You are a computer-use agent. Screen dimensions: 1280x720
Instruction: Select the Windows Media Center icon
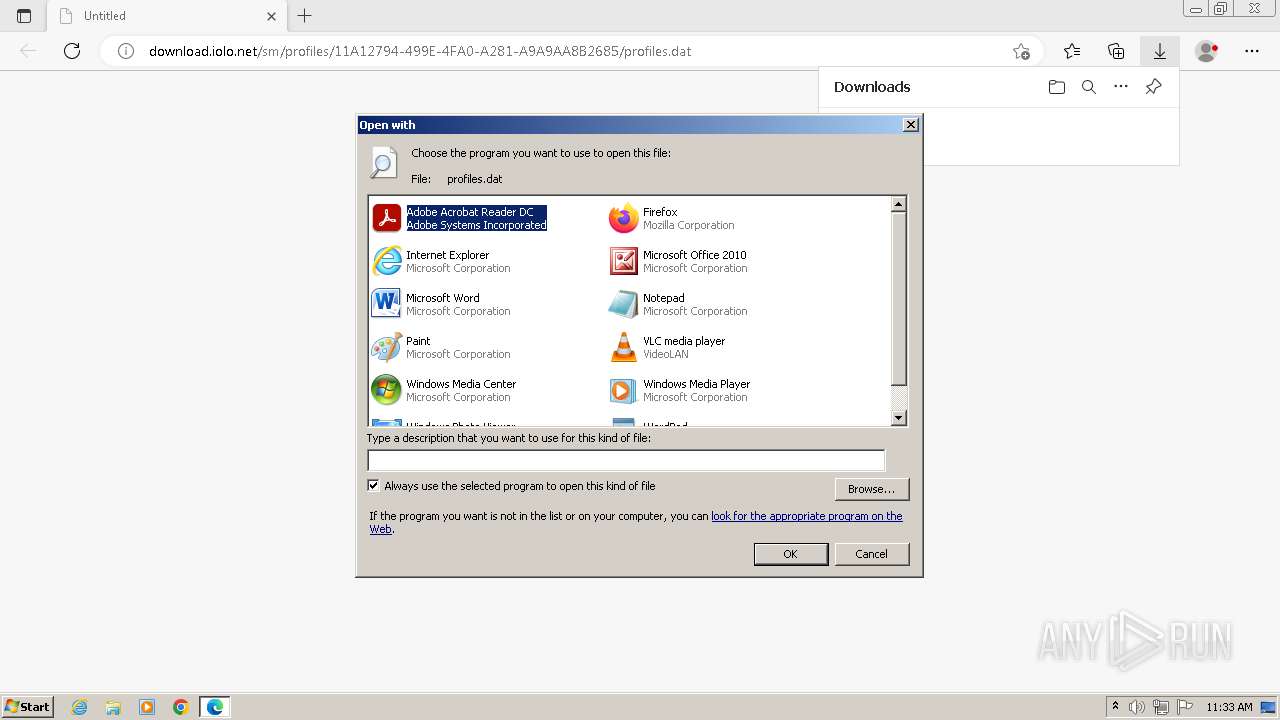point(386,390)
